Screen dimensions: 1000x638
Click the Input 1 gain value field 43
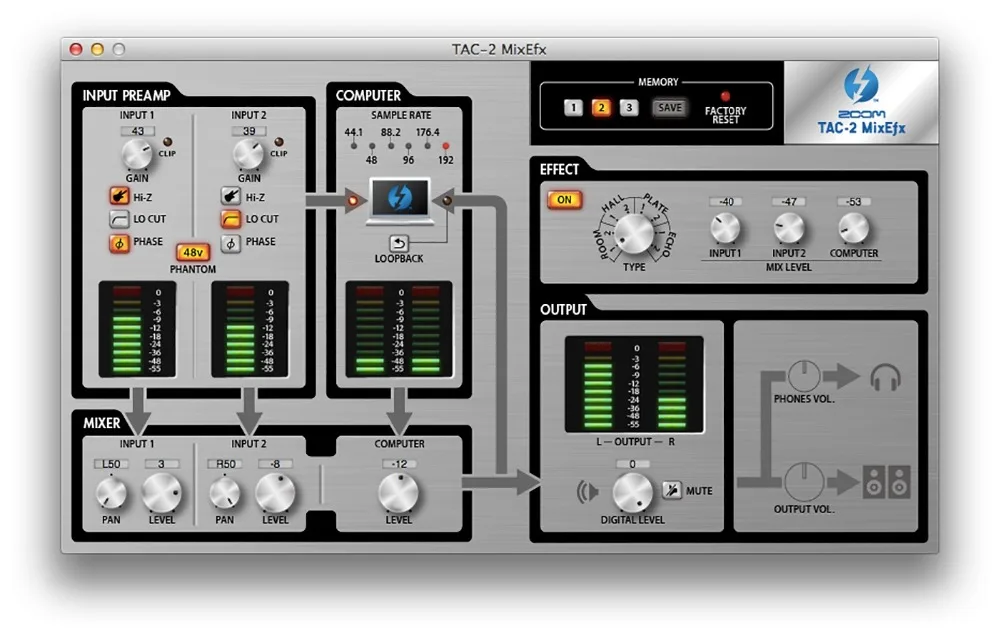click(x=138, y=131)
